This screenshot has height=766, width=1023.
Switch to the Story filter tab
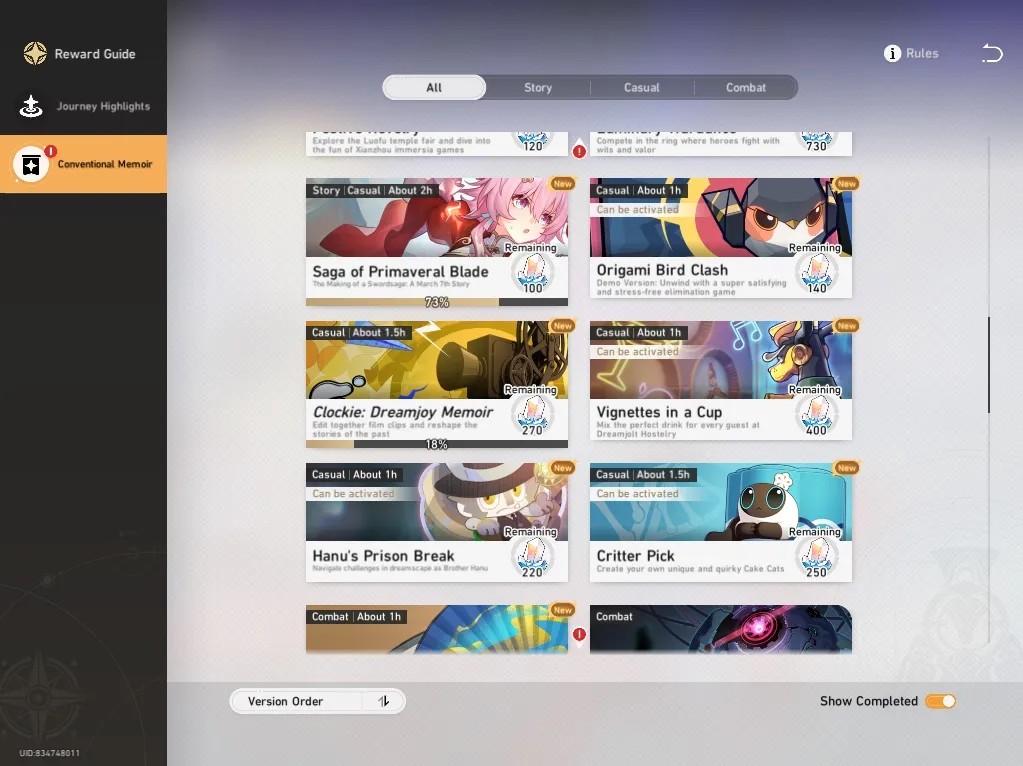point(538,87)
